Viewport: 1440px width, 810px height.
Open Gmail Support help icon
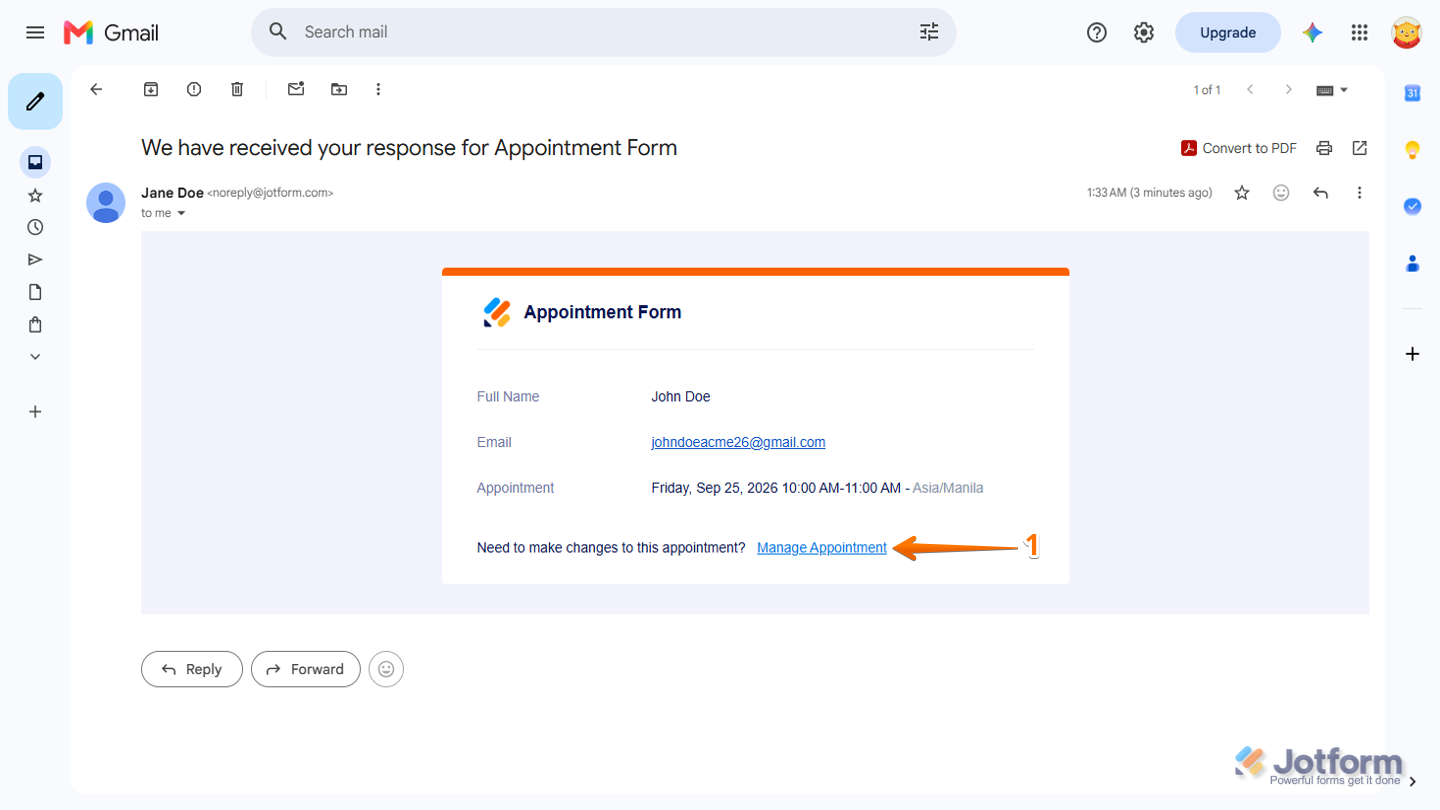pos(1097,32)
